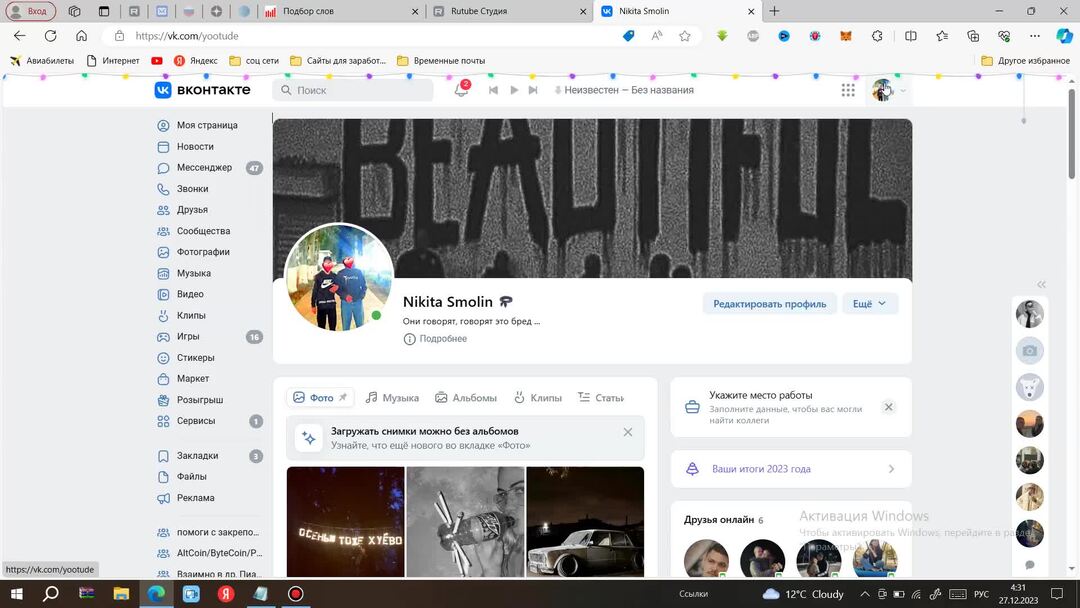Open Фотографии in the left sidebar
The image size is (1080, 608).
tap(194, 252)
